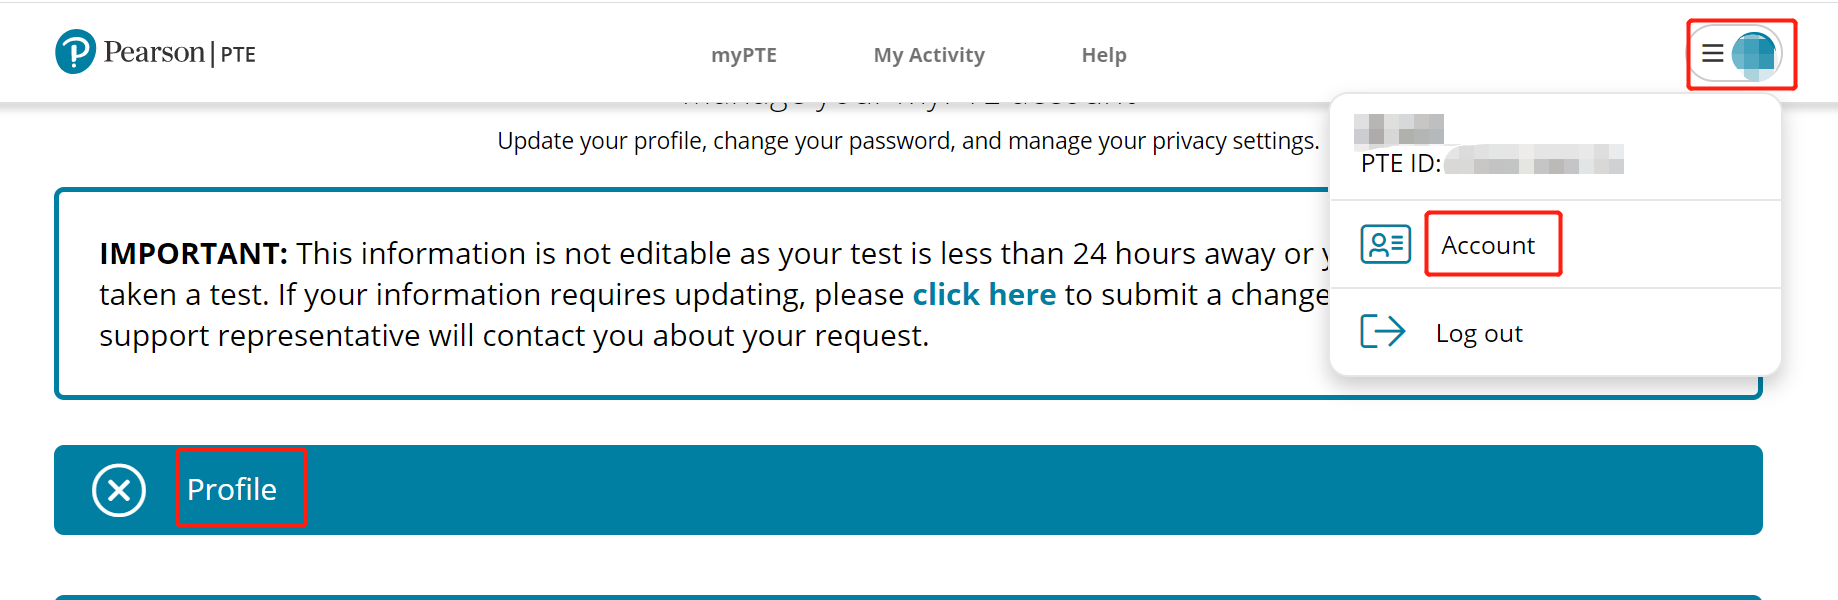Image resolution: width=1838 pixels, height=600 pixels.
Task: Click the user avatar picture
Action: click(x=1754, y=54)
